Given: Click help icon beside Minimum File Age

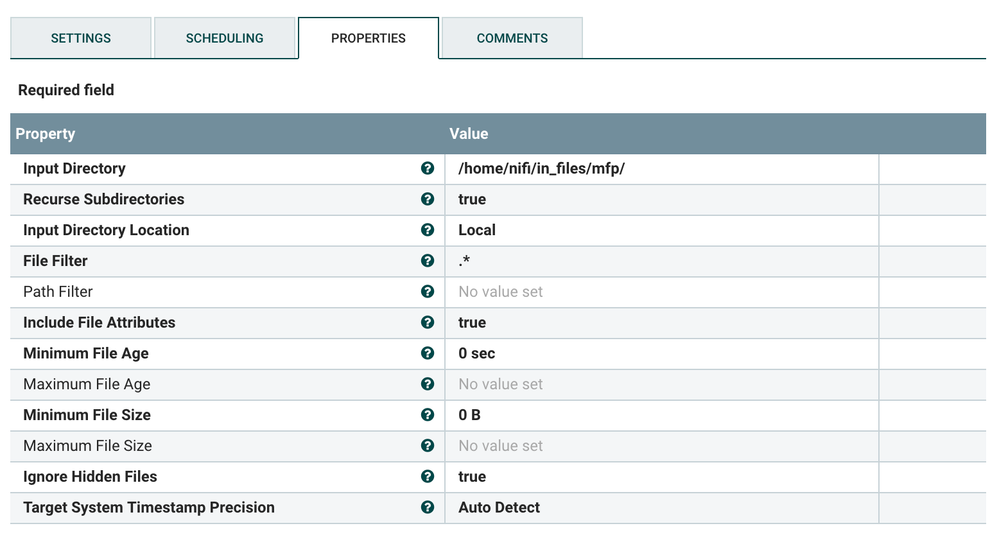Looking at the screenshot, I should pyautogui.click(x=428, y=353).
